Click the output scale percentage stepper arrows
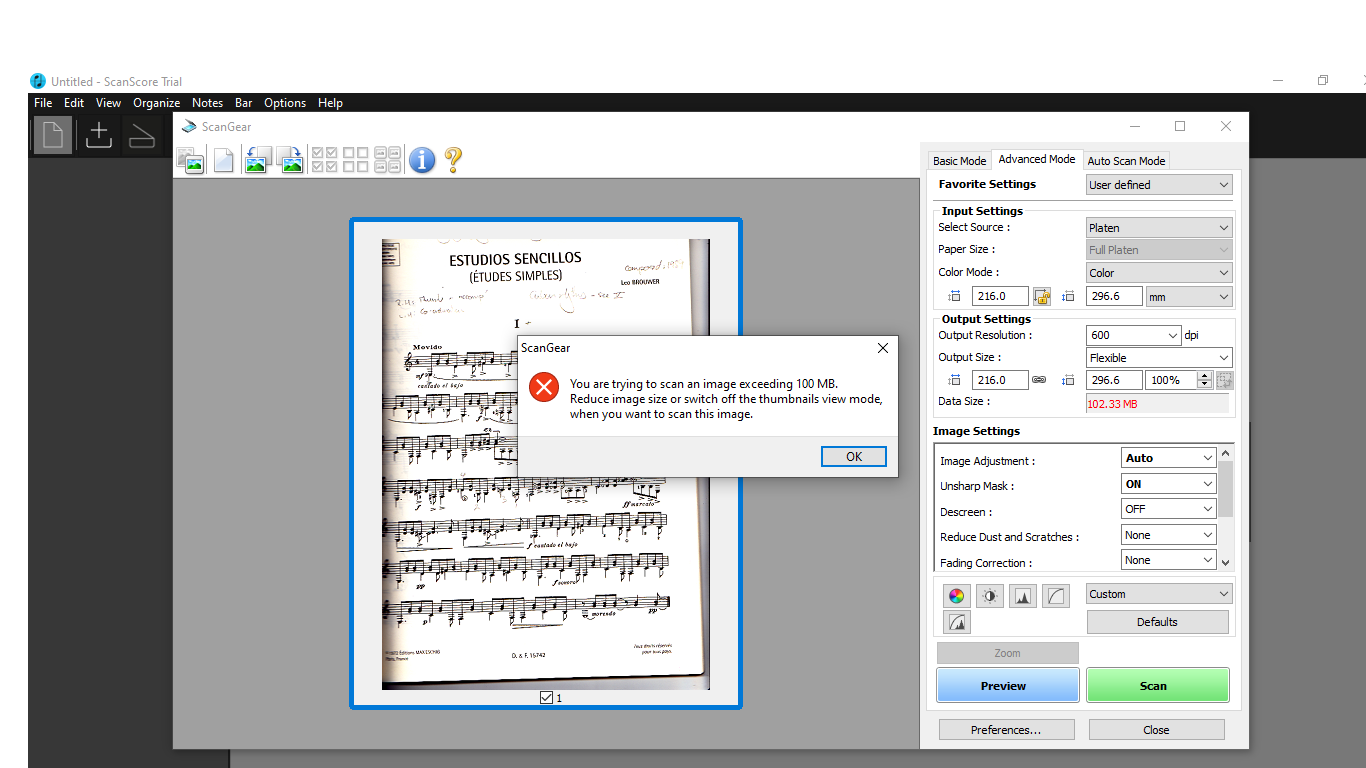The width and height of the screenshot is (1366, 768). tap(1204, 380)
